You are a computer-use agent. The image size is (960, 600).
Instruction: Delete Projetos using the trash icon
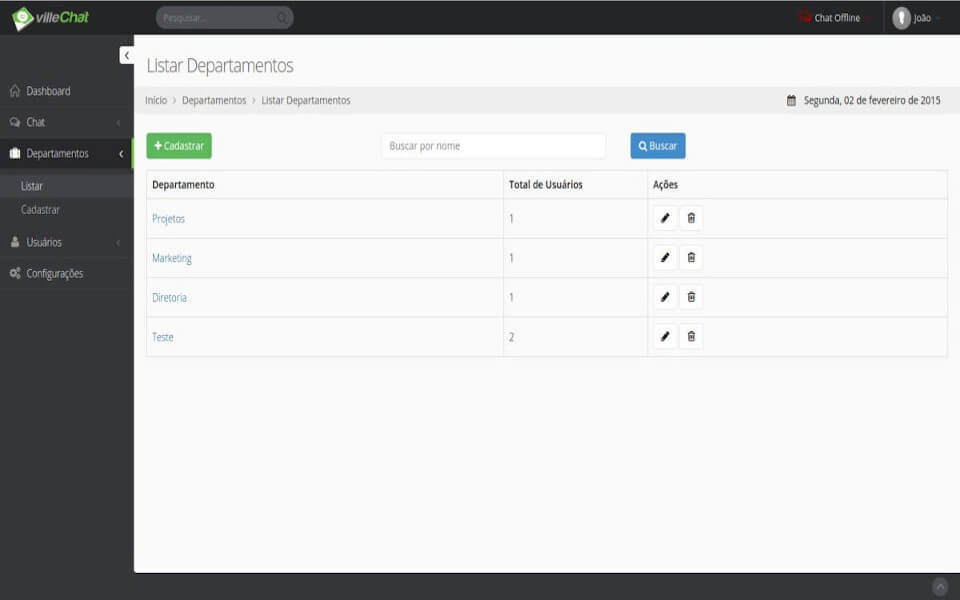[691, 218]
